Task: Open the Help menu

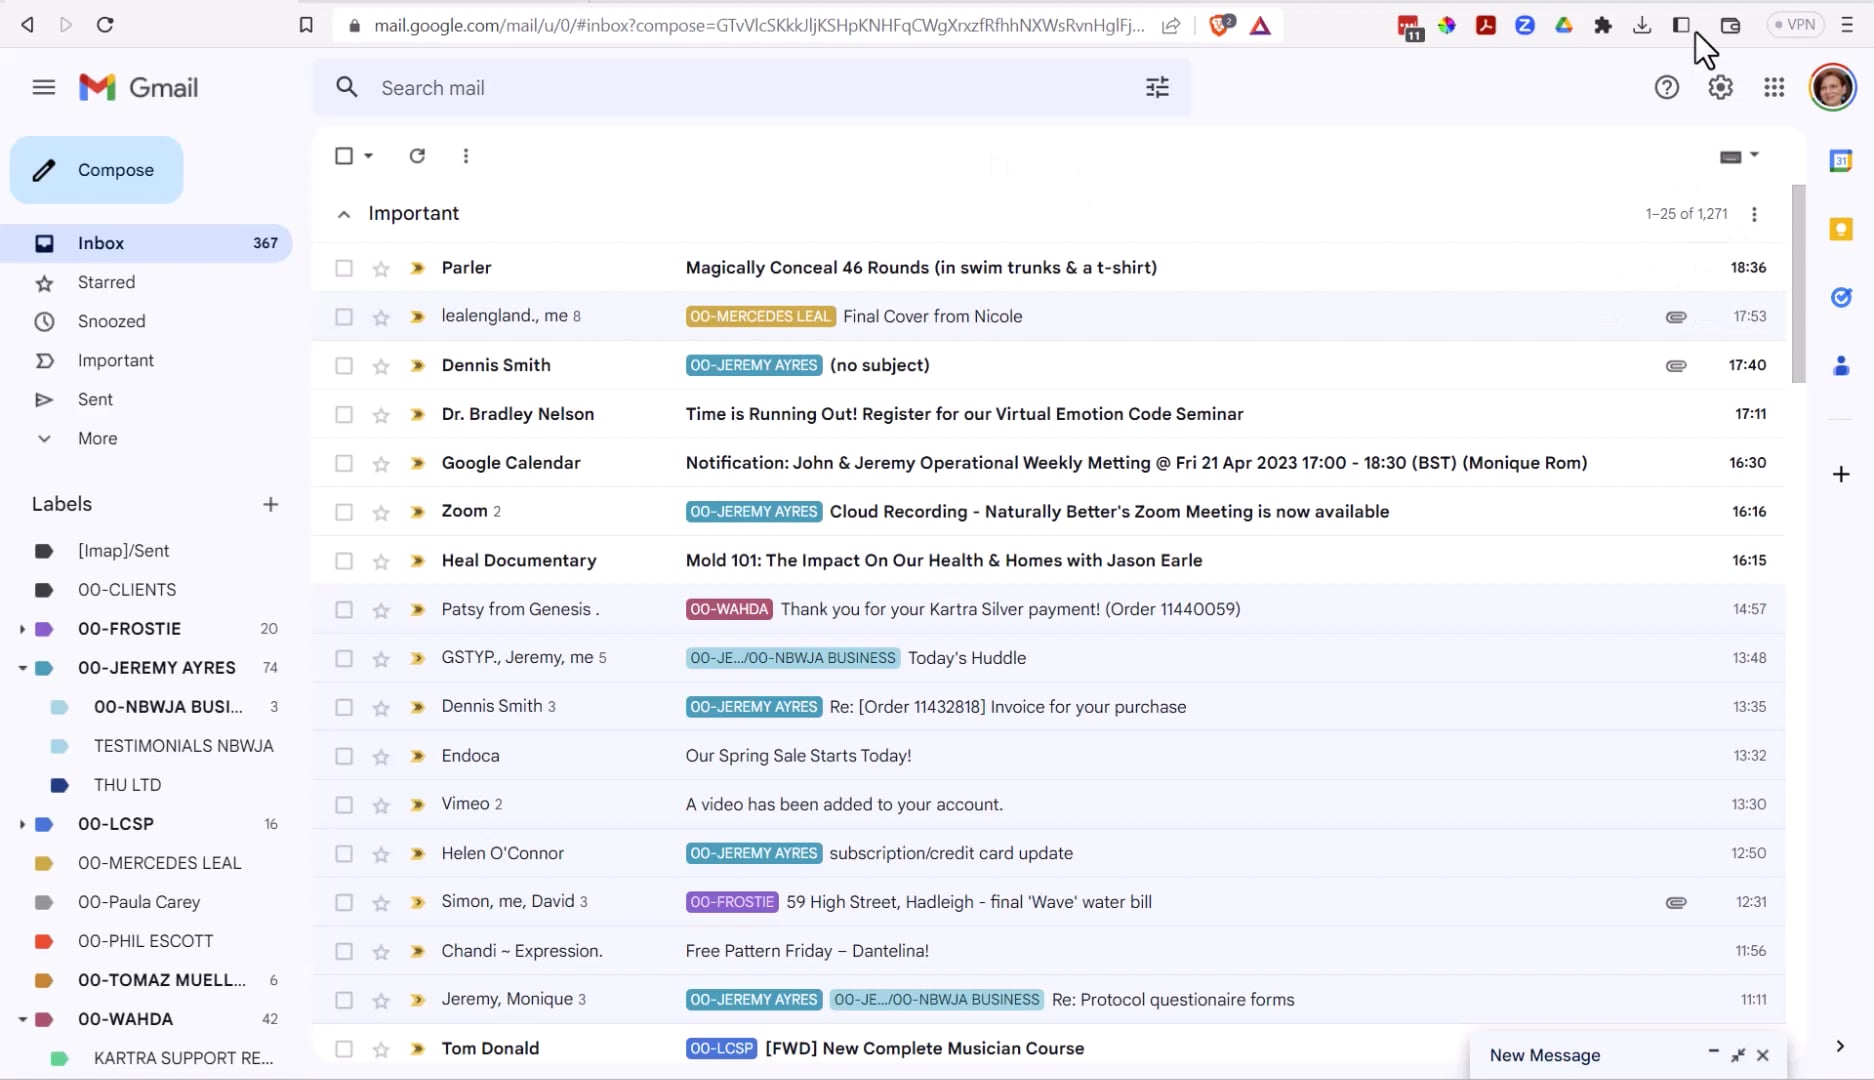Action: click(1667, 87)
